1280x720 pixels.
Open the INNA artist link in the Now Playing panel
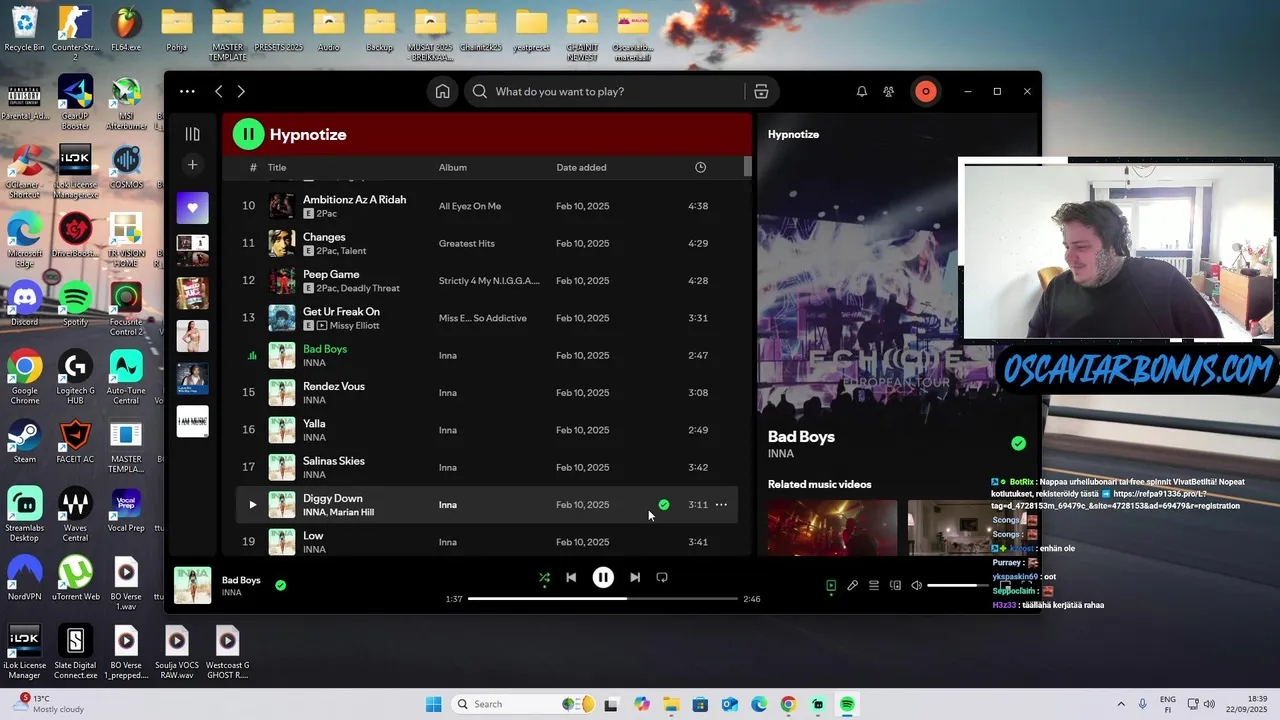[781, 453]
